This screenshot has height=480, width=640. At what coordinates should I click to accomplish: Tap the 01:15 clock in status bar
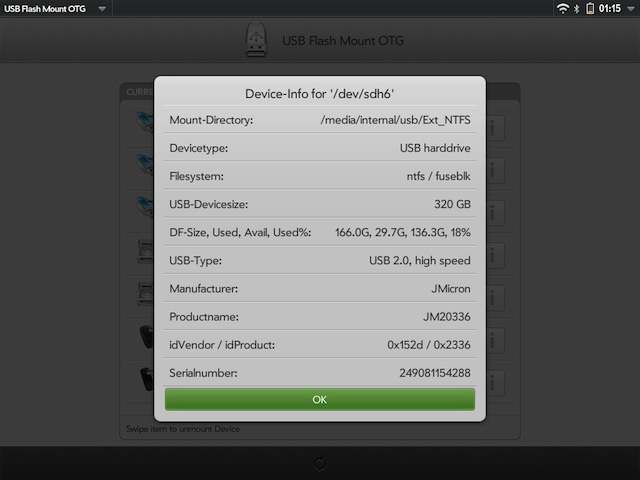tap(609, 9)
